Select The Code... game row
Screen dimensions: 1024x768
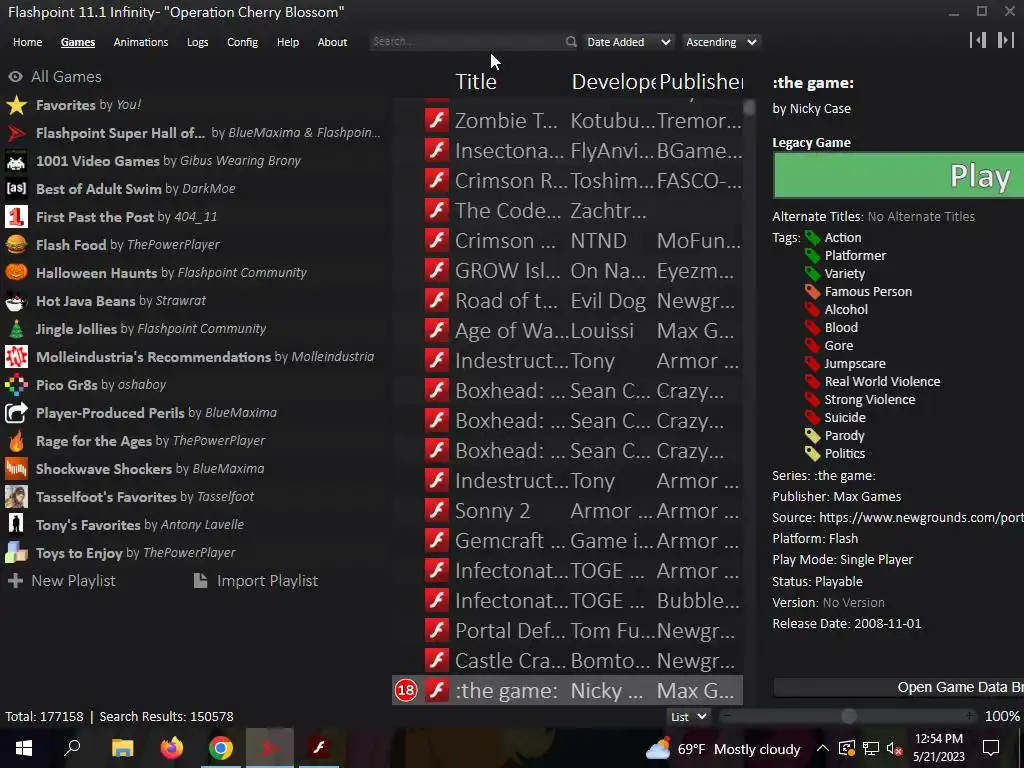pyautogui.click(x=567, y=211)
